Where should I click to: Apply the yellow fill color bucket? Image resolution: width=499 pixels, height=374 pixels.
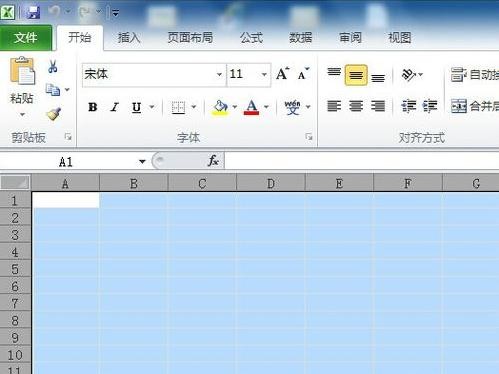click(220, 107)
